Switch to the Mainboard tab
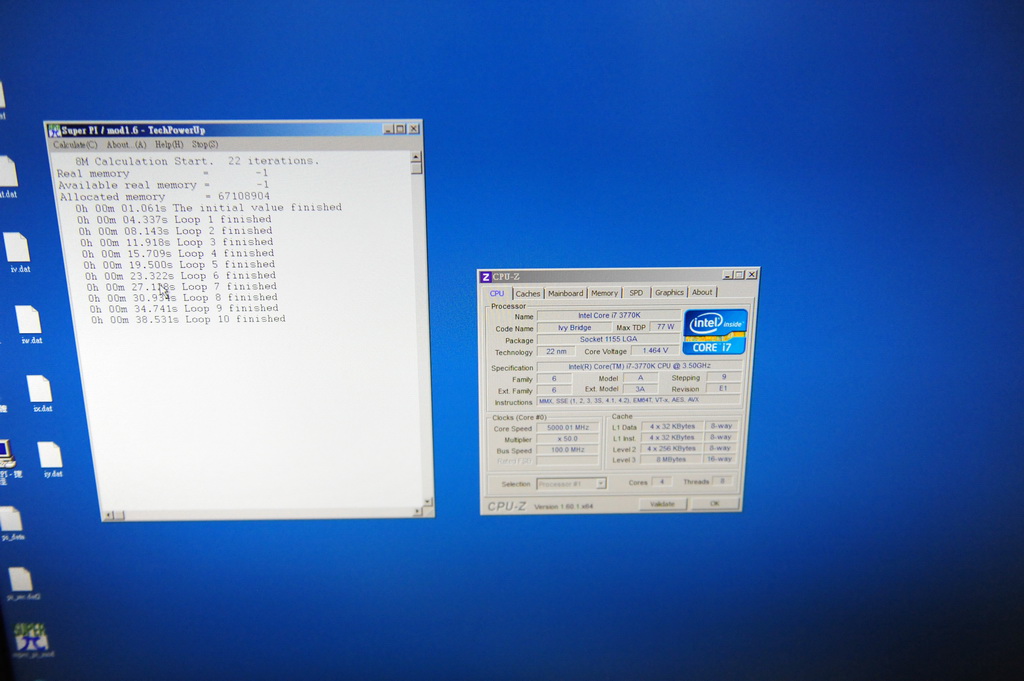This screenshot has width=1024, height=681. 566,293
